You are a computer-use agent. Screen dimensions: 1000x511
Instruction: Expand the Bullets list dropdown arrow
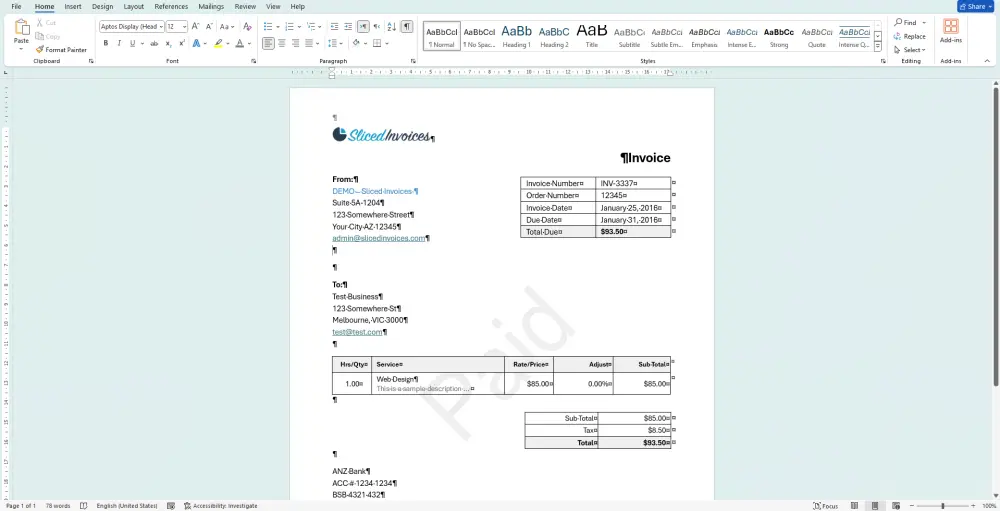277,27
